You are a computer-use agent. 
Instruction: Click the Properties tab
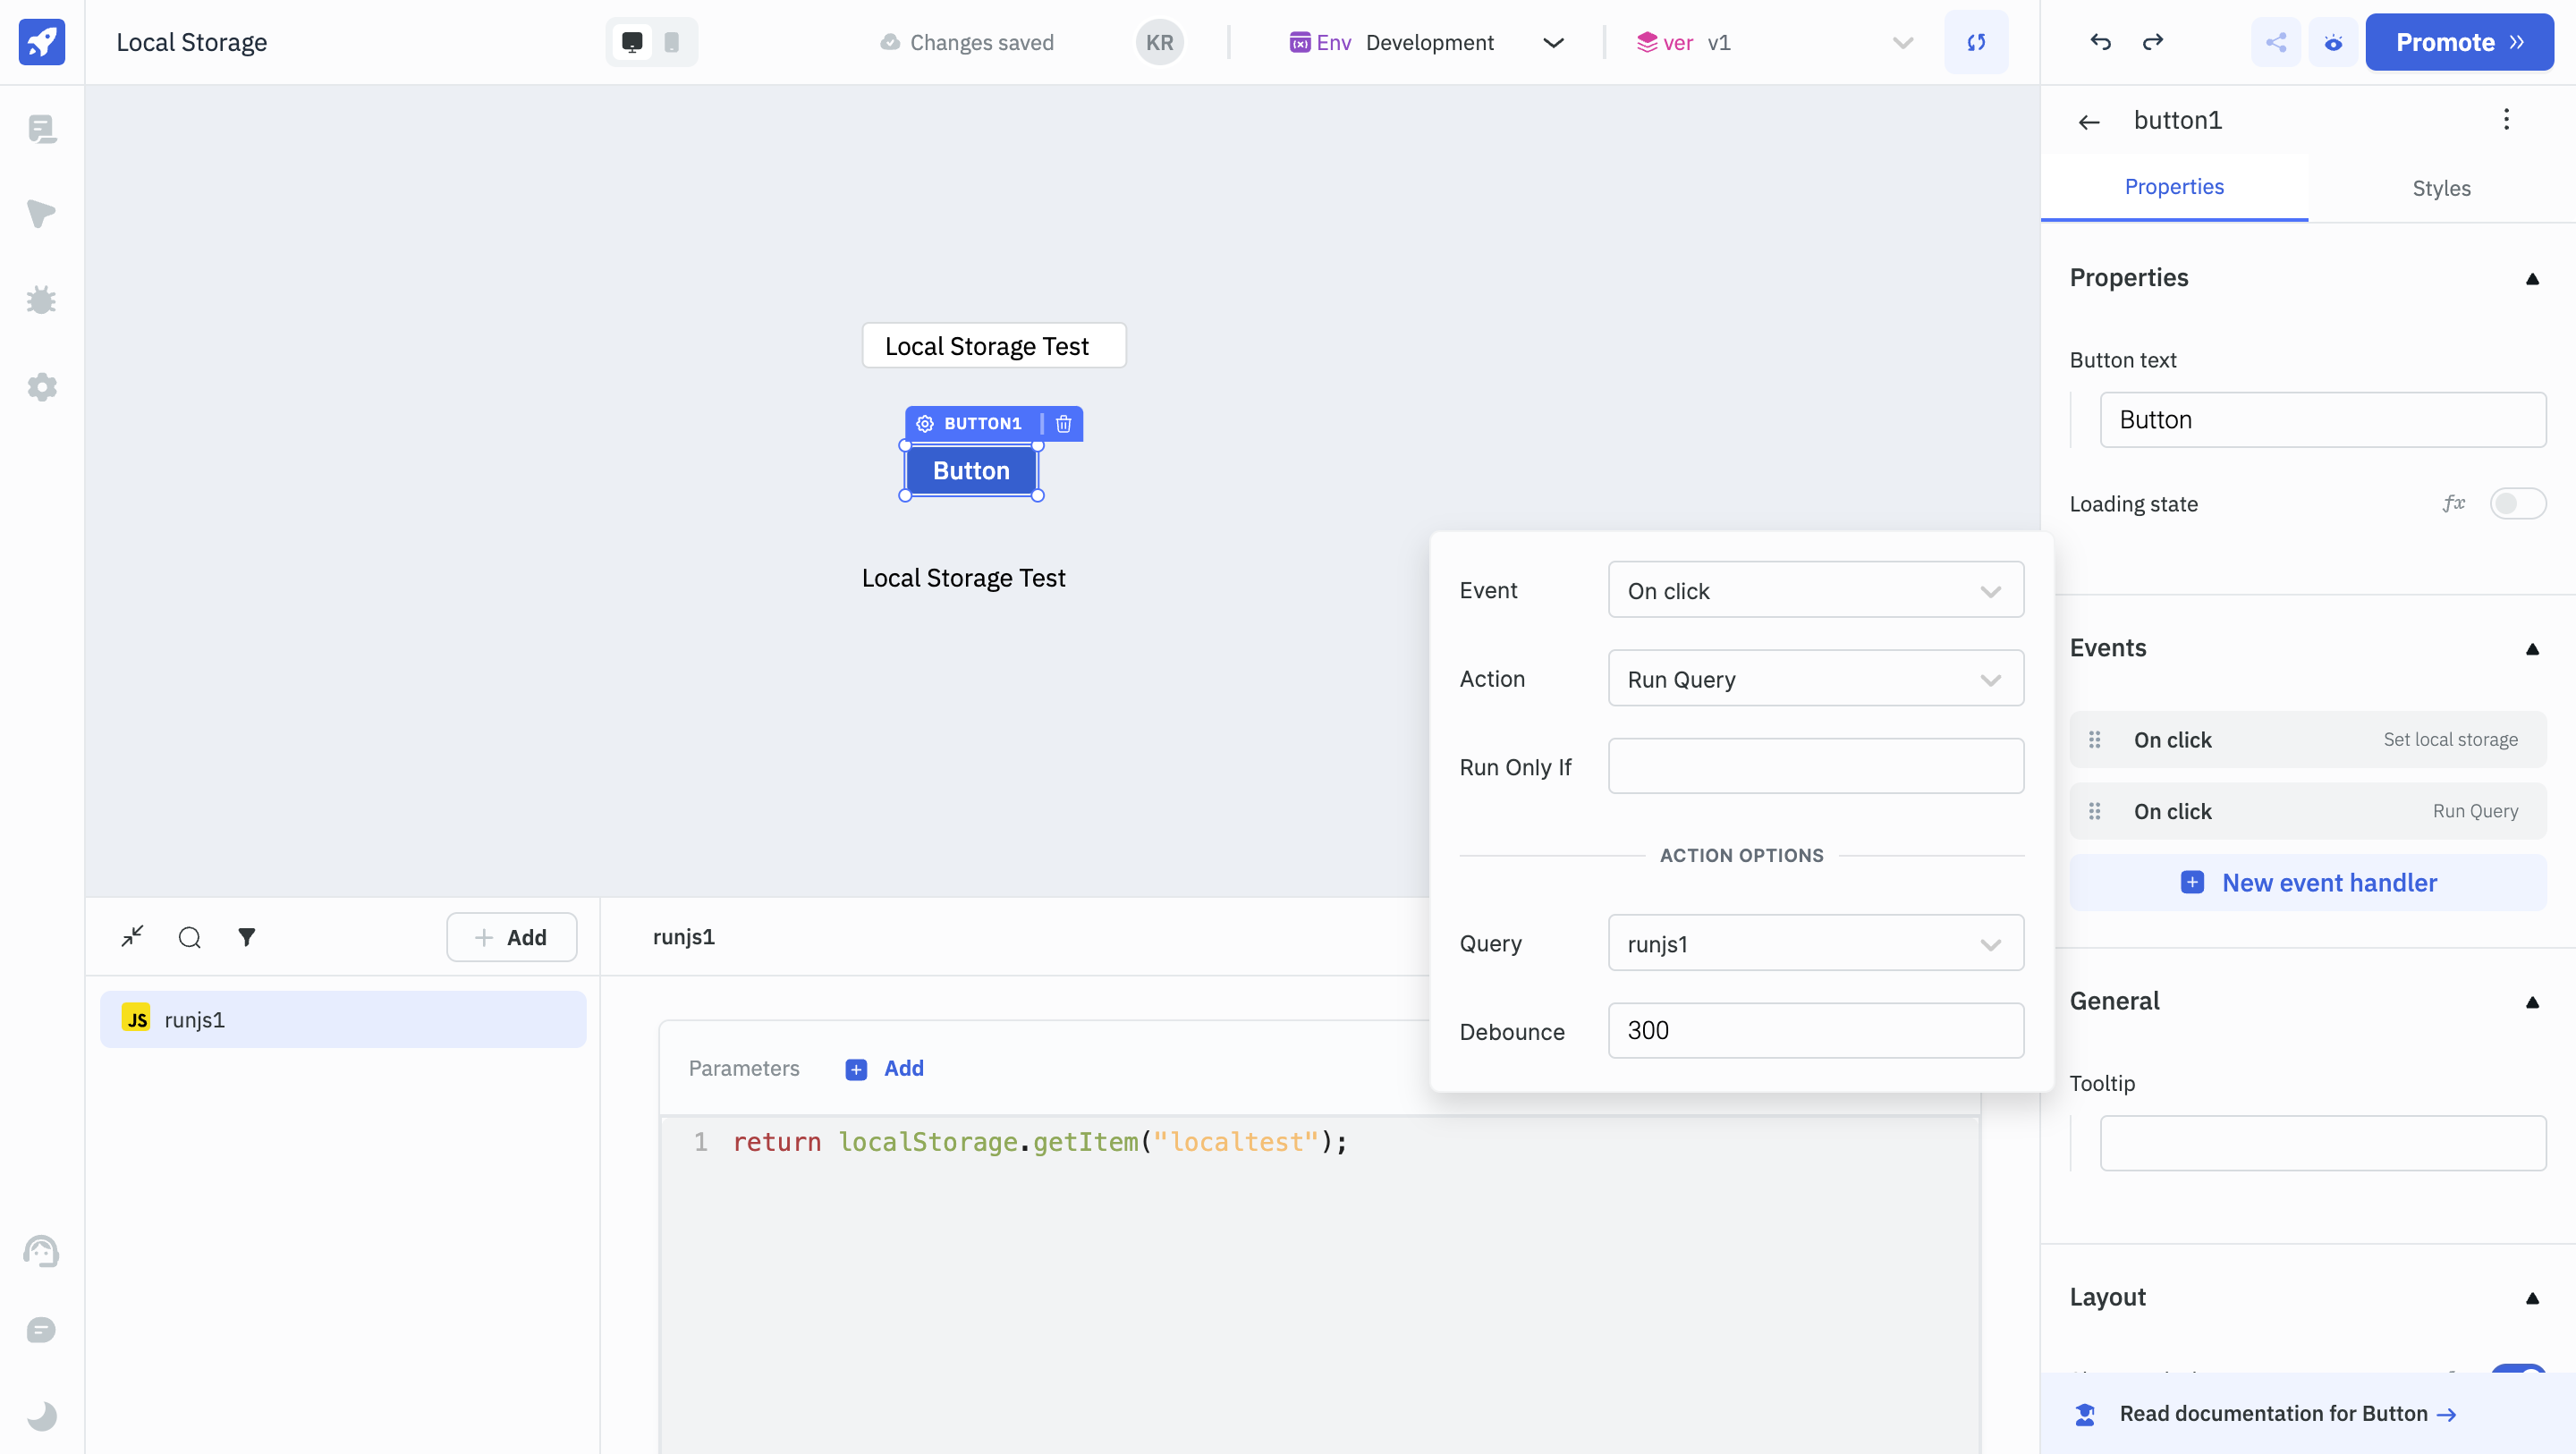2173,188
